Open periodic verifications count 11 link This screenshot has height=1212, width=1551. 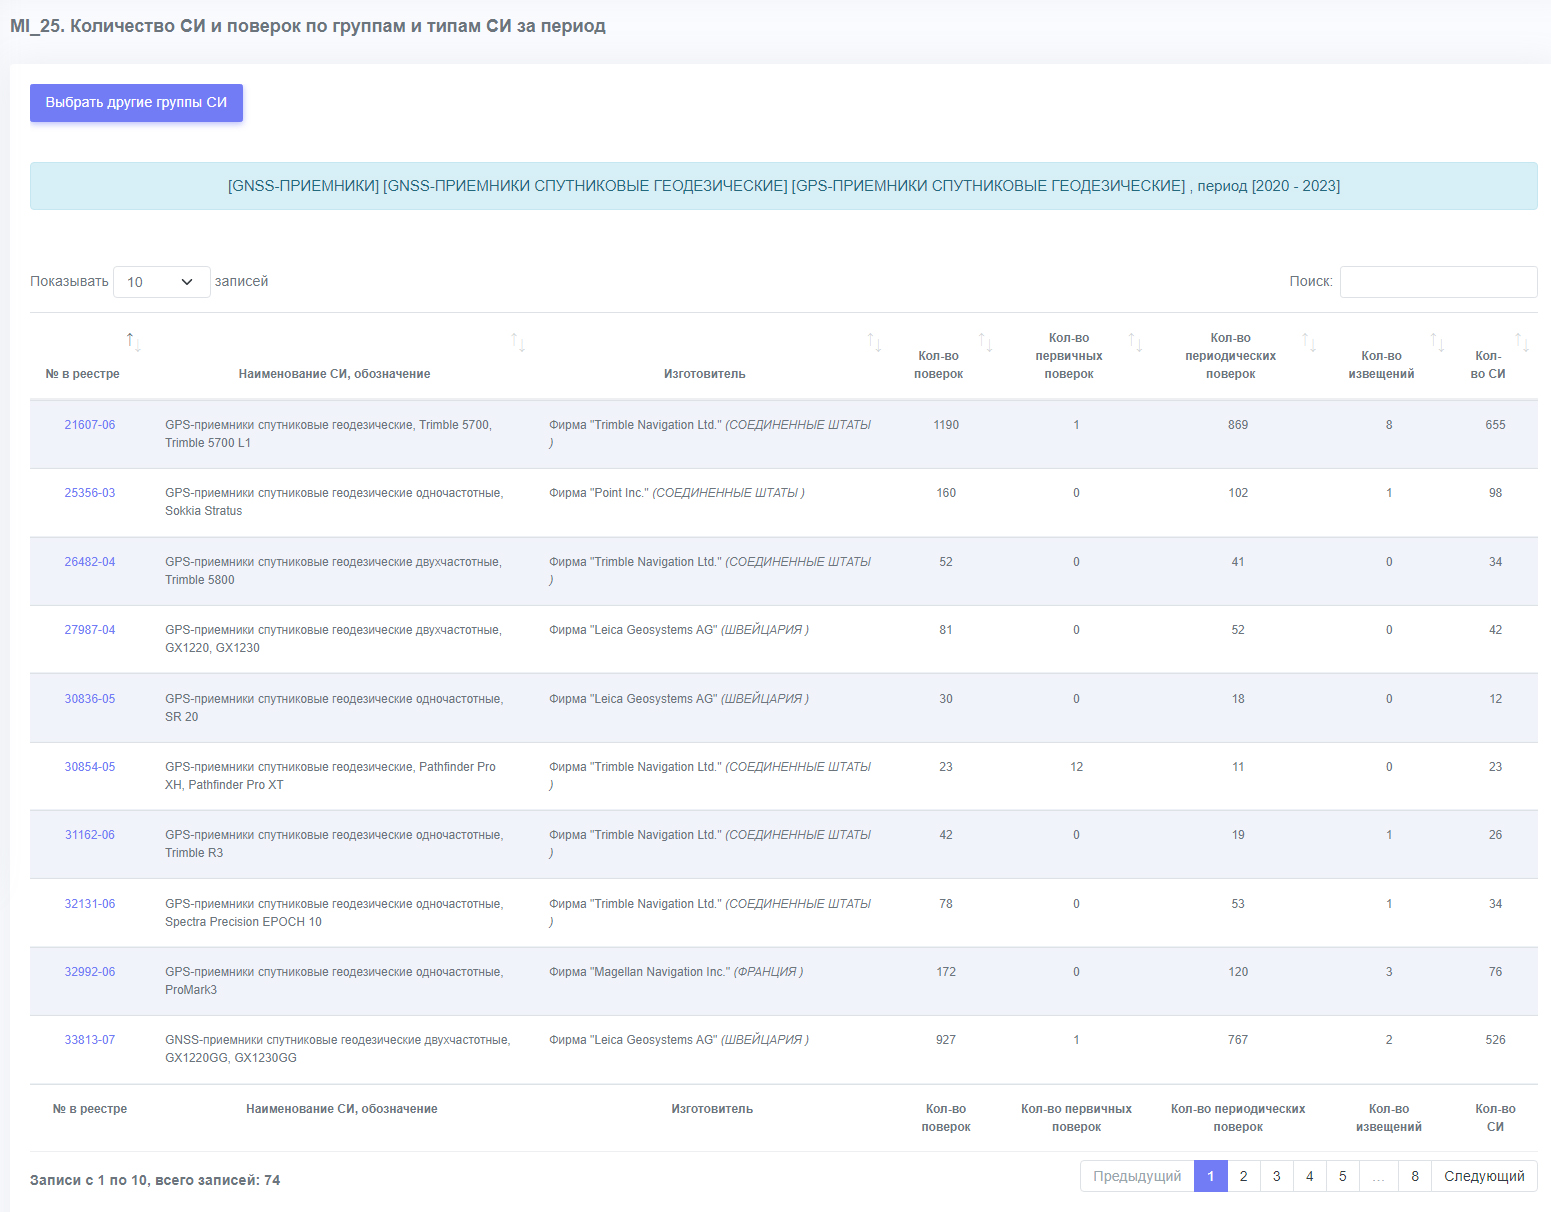point(1238,767)
